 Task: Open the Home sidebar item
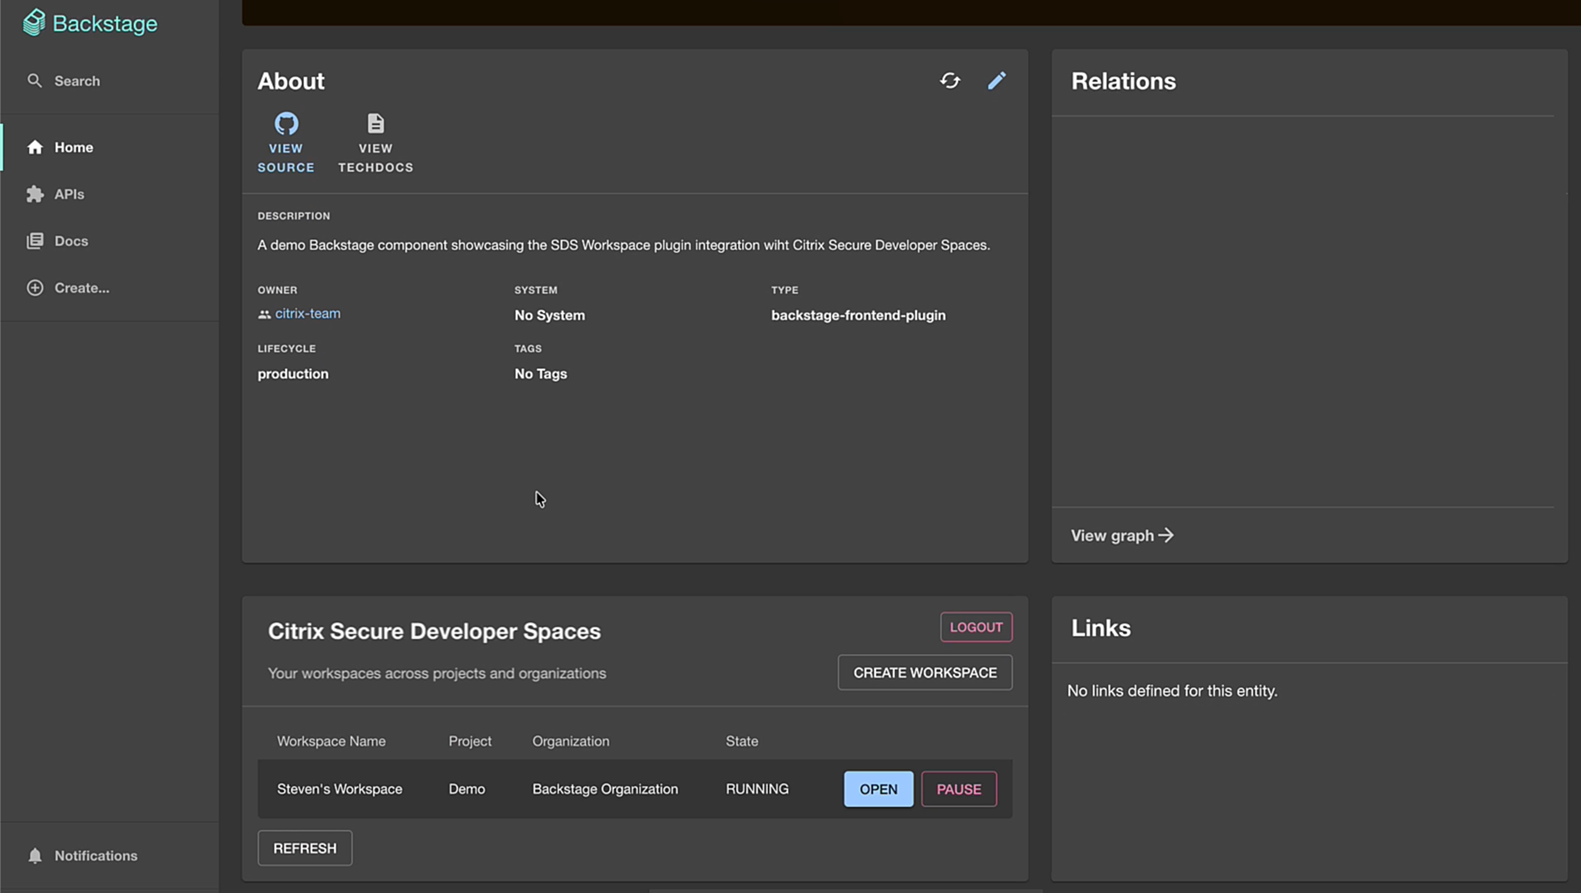pos(73,147)
